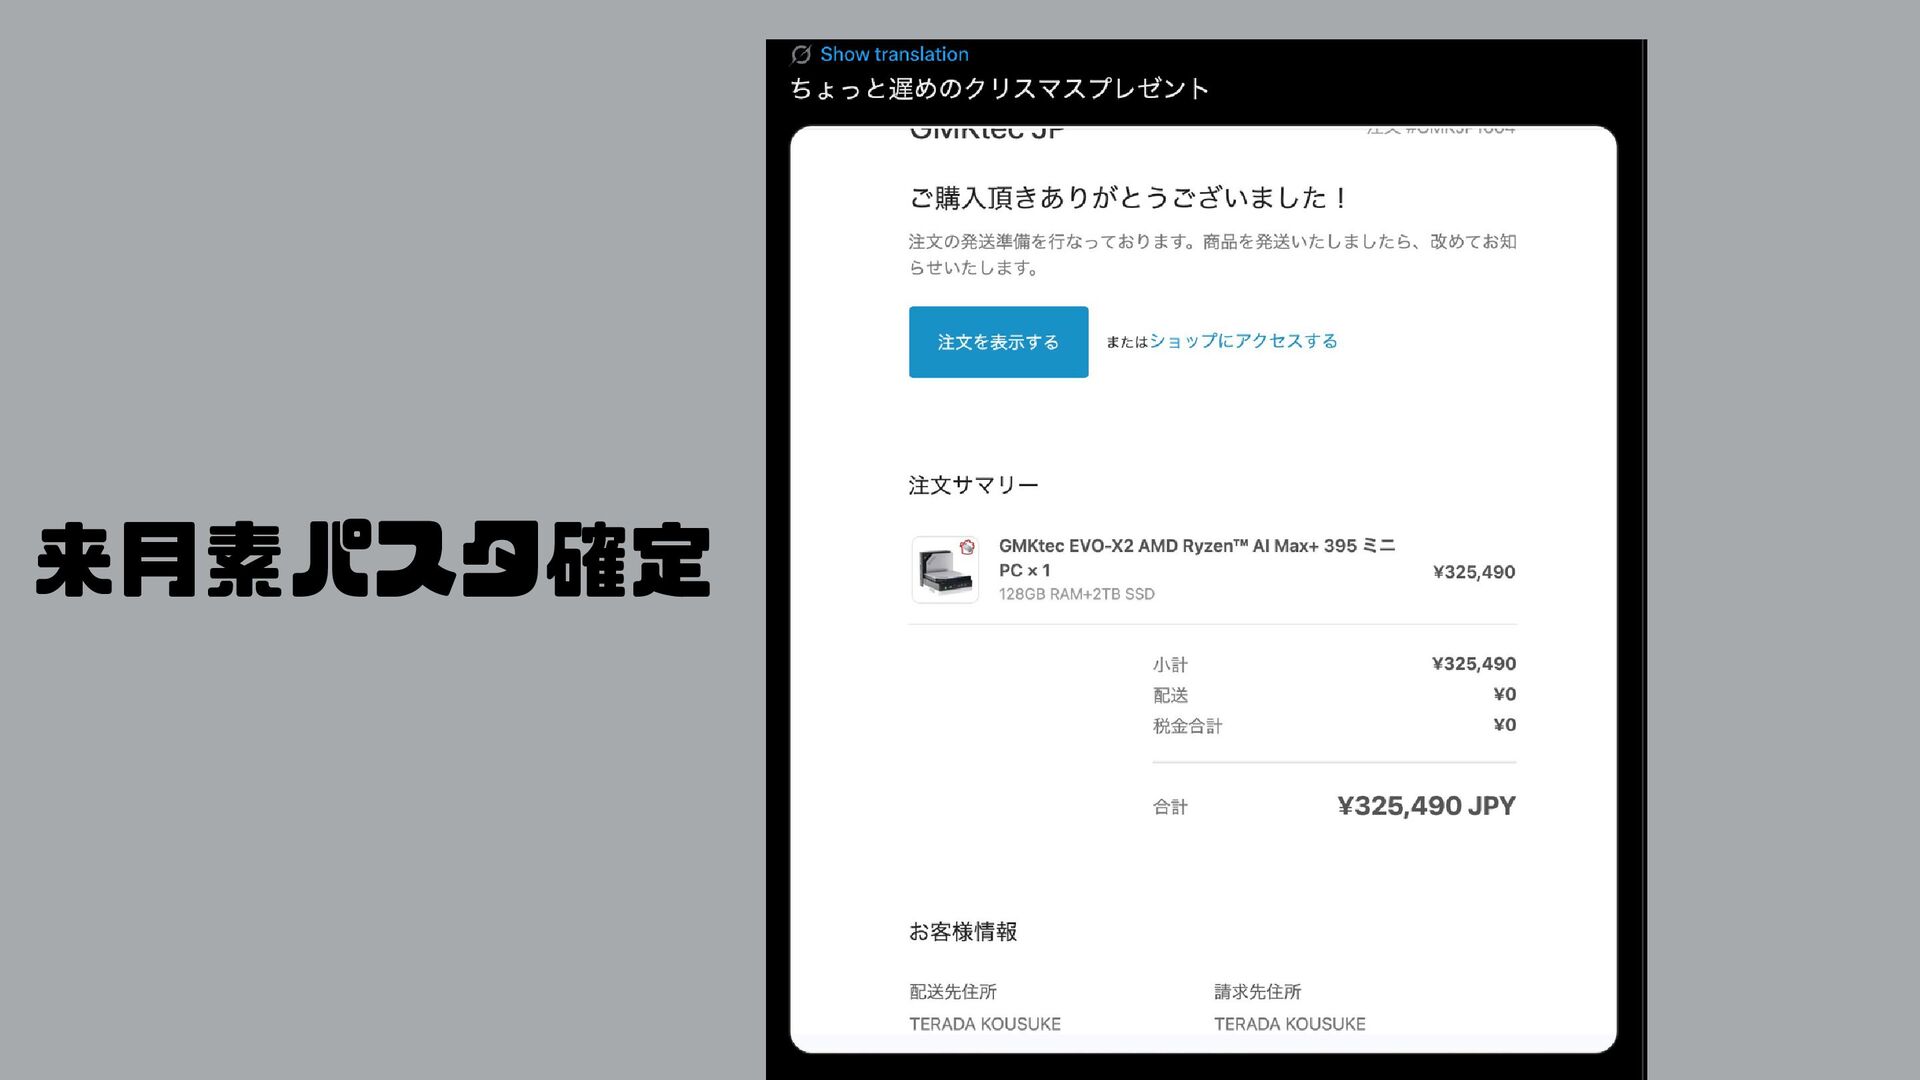Click the 配送 shipping cost row
The height and width of the screenshot is (1080, 1920).
(1170, 695)
